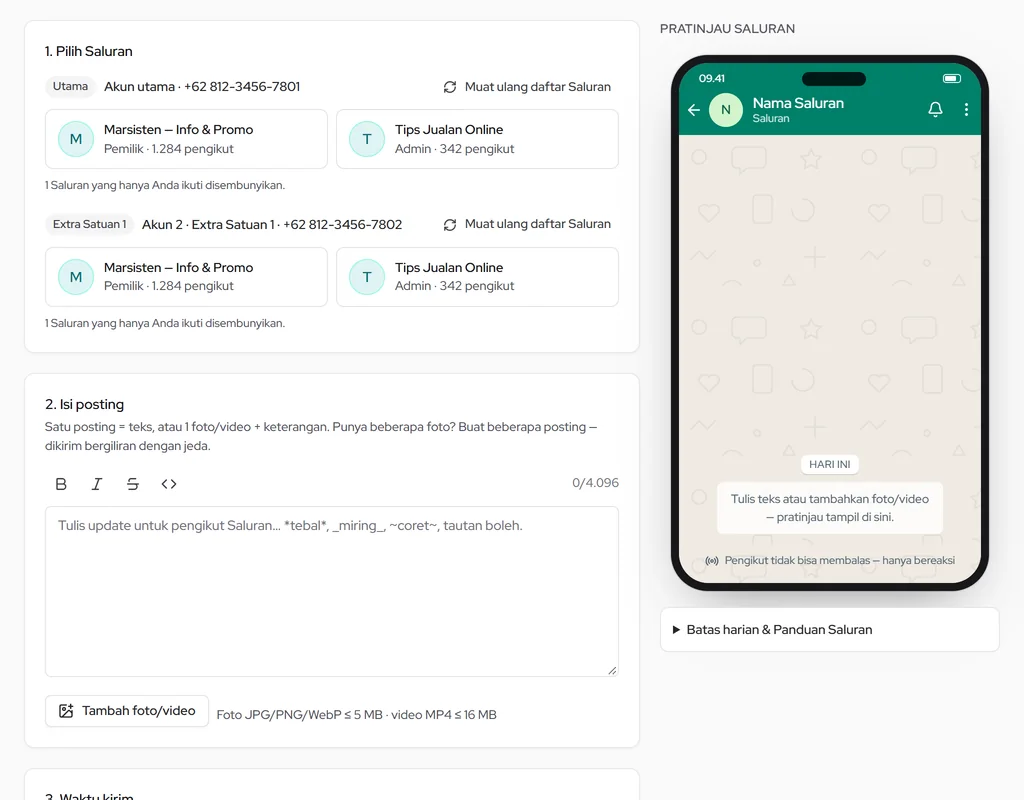Apply strikethrough formatting to the post
This screenshot has height=800, width=1024.
[133, 484]
